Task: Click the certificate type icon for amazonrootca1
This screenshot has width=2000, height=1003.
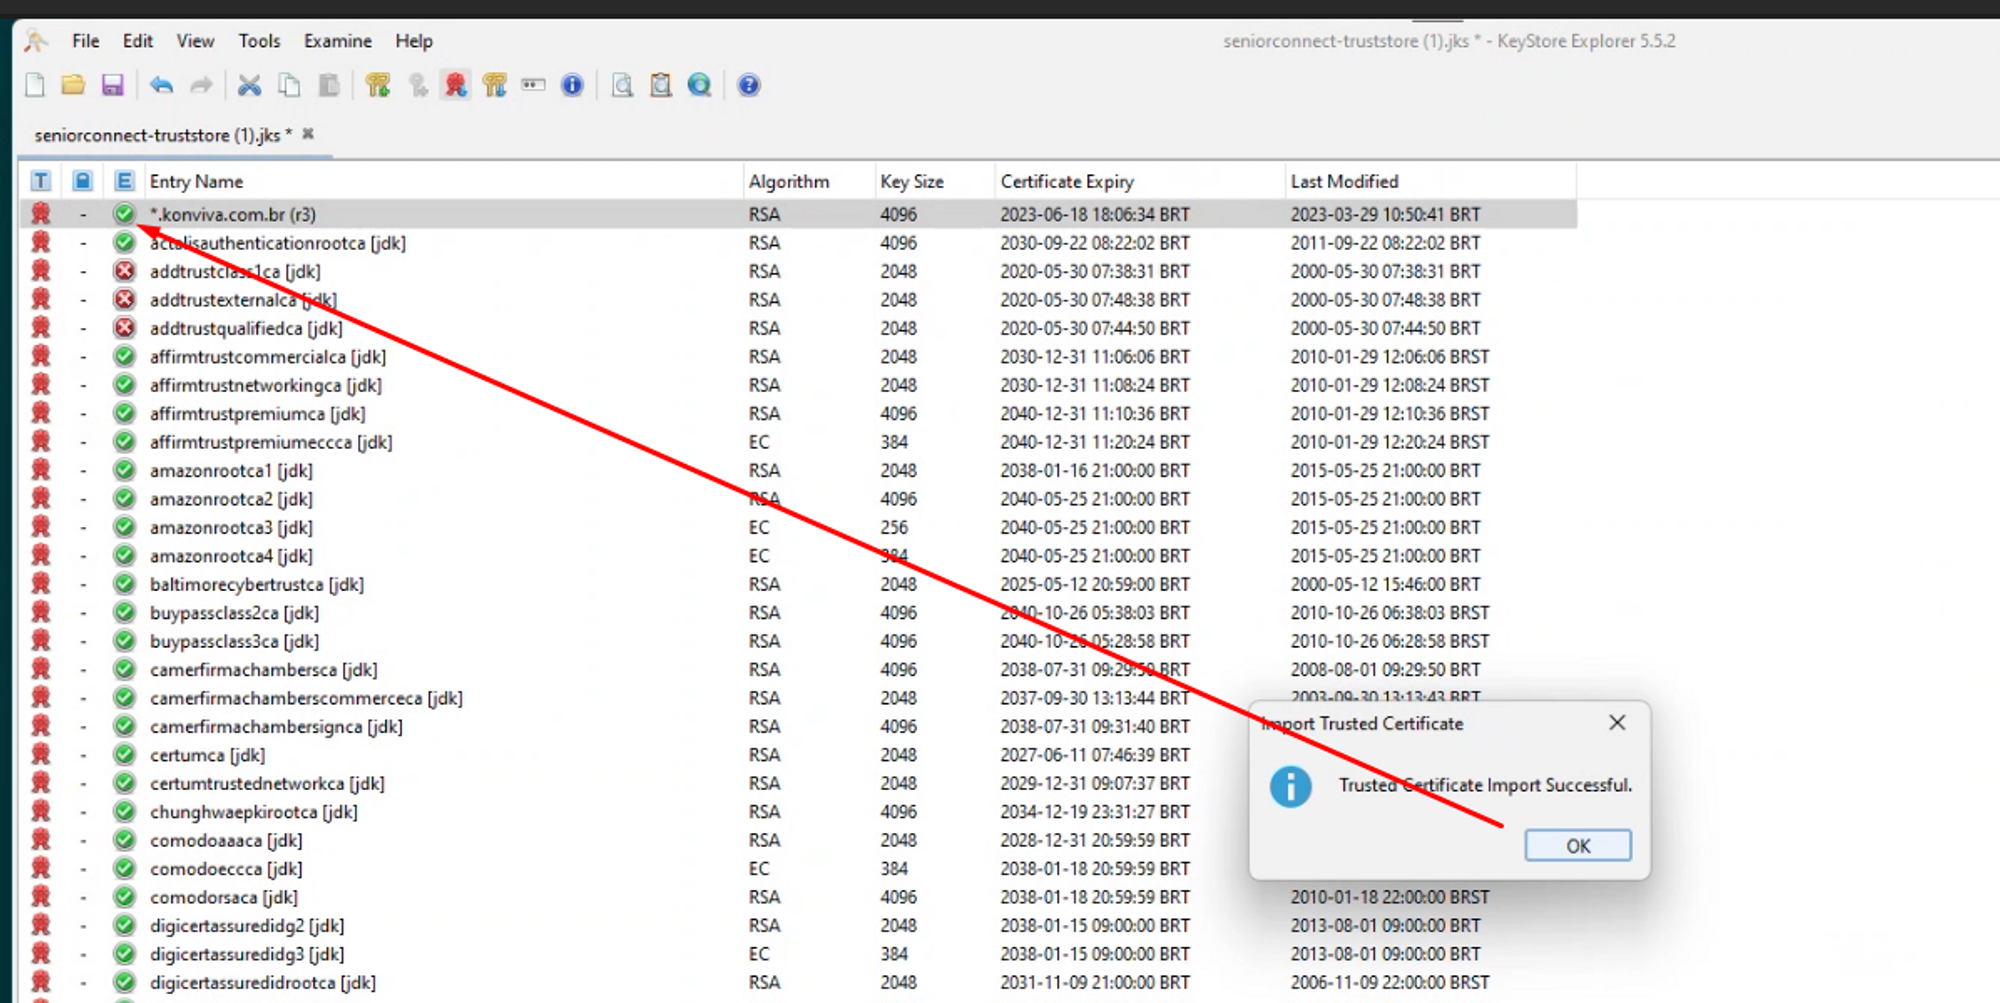Action: pyautogui.click(x=41, y=470)
